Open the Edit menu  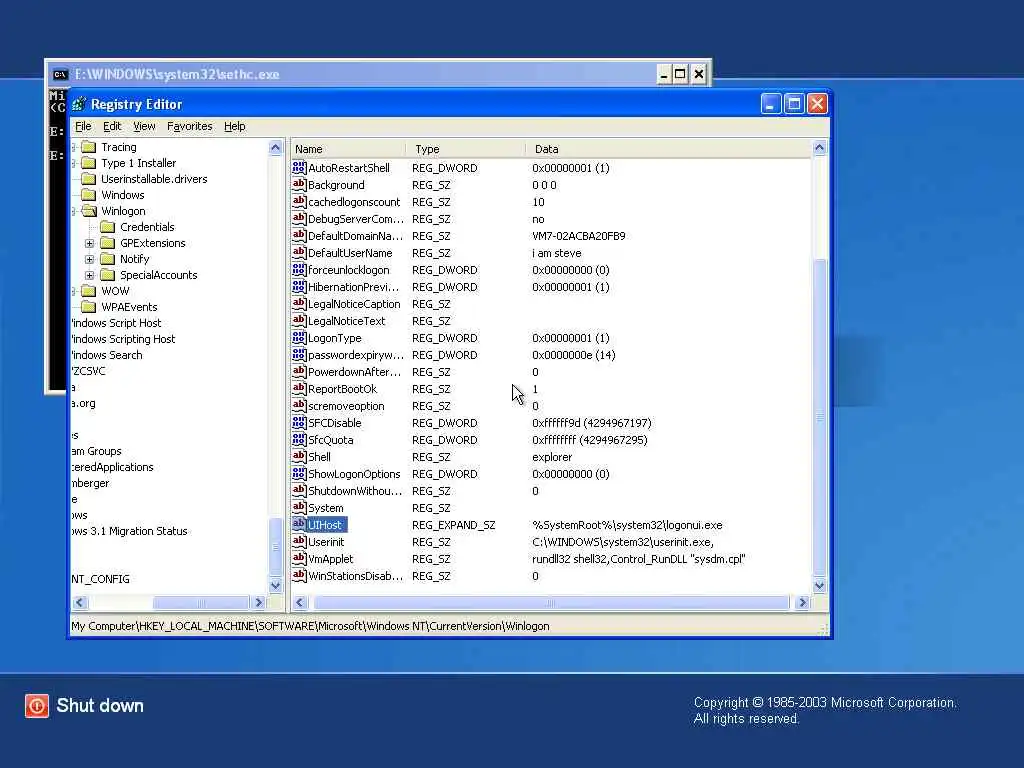(112, 126)
